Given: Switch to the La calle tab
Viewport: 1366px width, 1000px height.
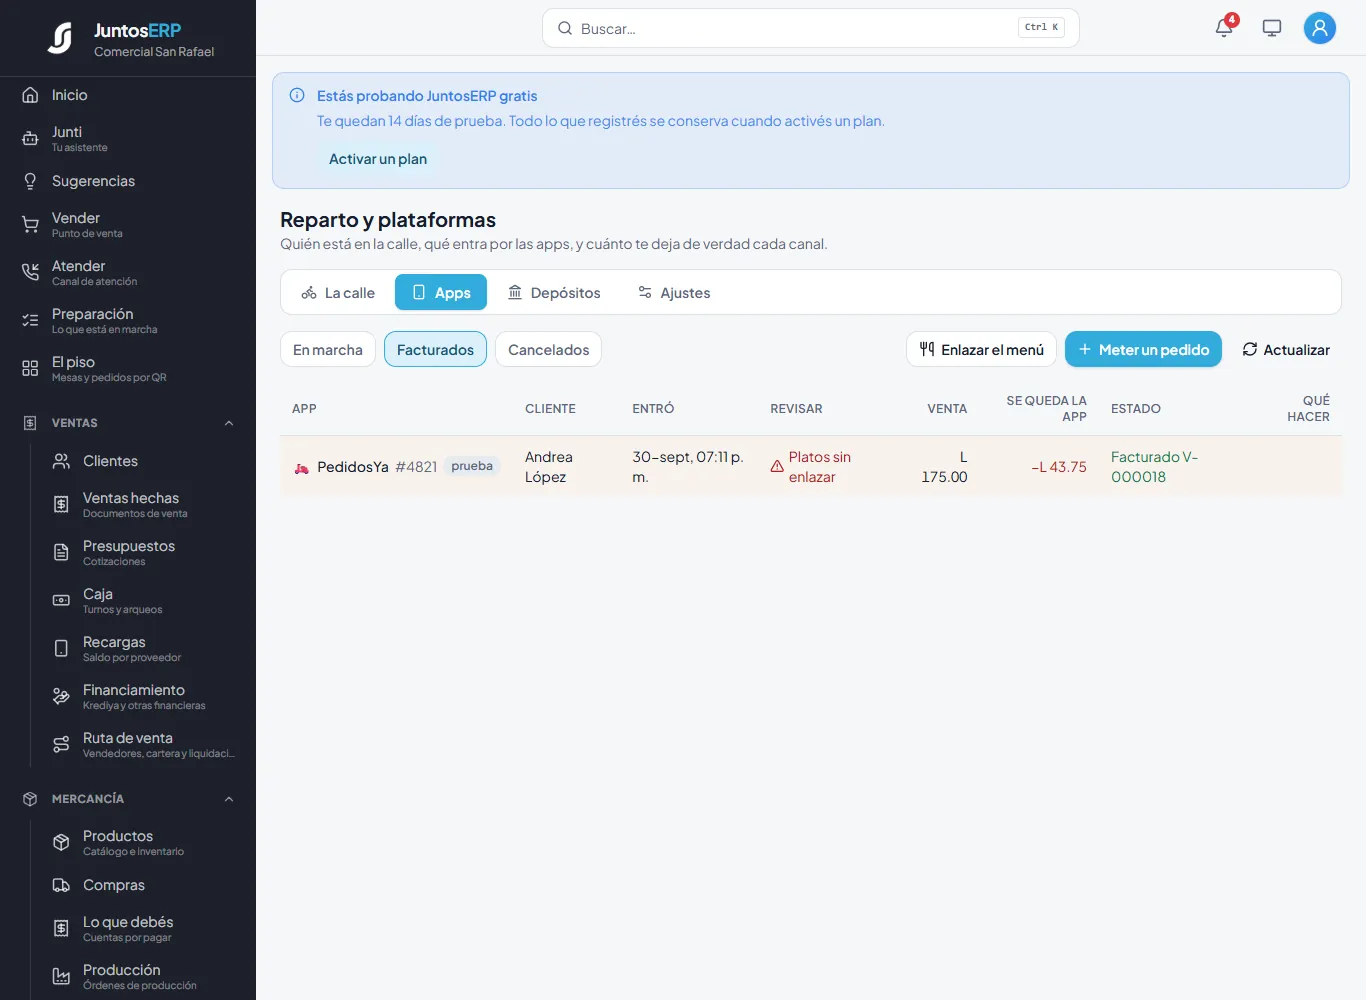Looking at the screenshot, I should pyautogui.click(x=338, y=292).
